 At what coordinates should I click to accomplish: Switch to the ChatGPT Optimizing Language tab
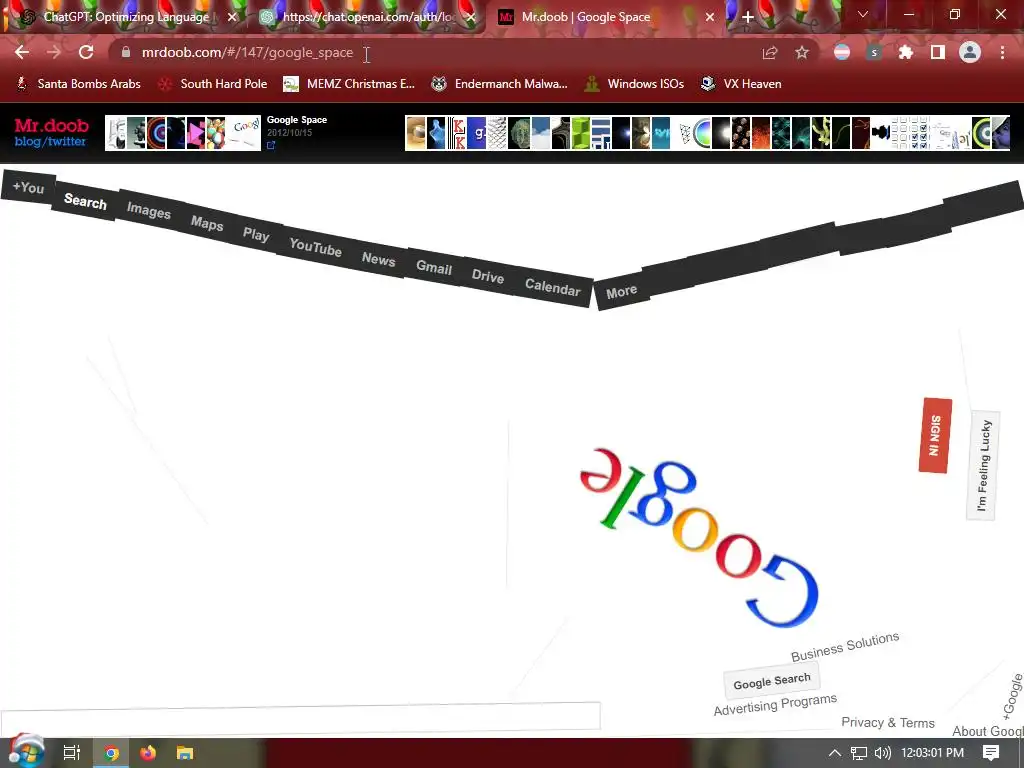click(x=125, y=17)
